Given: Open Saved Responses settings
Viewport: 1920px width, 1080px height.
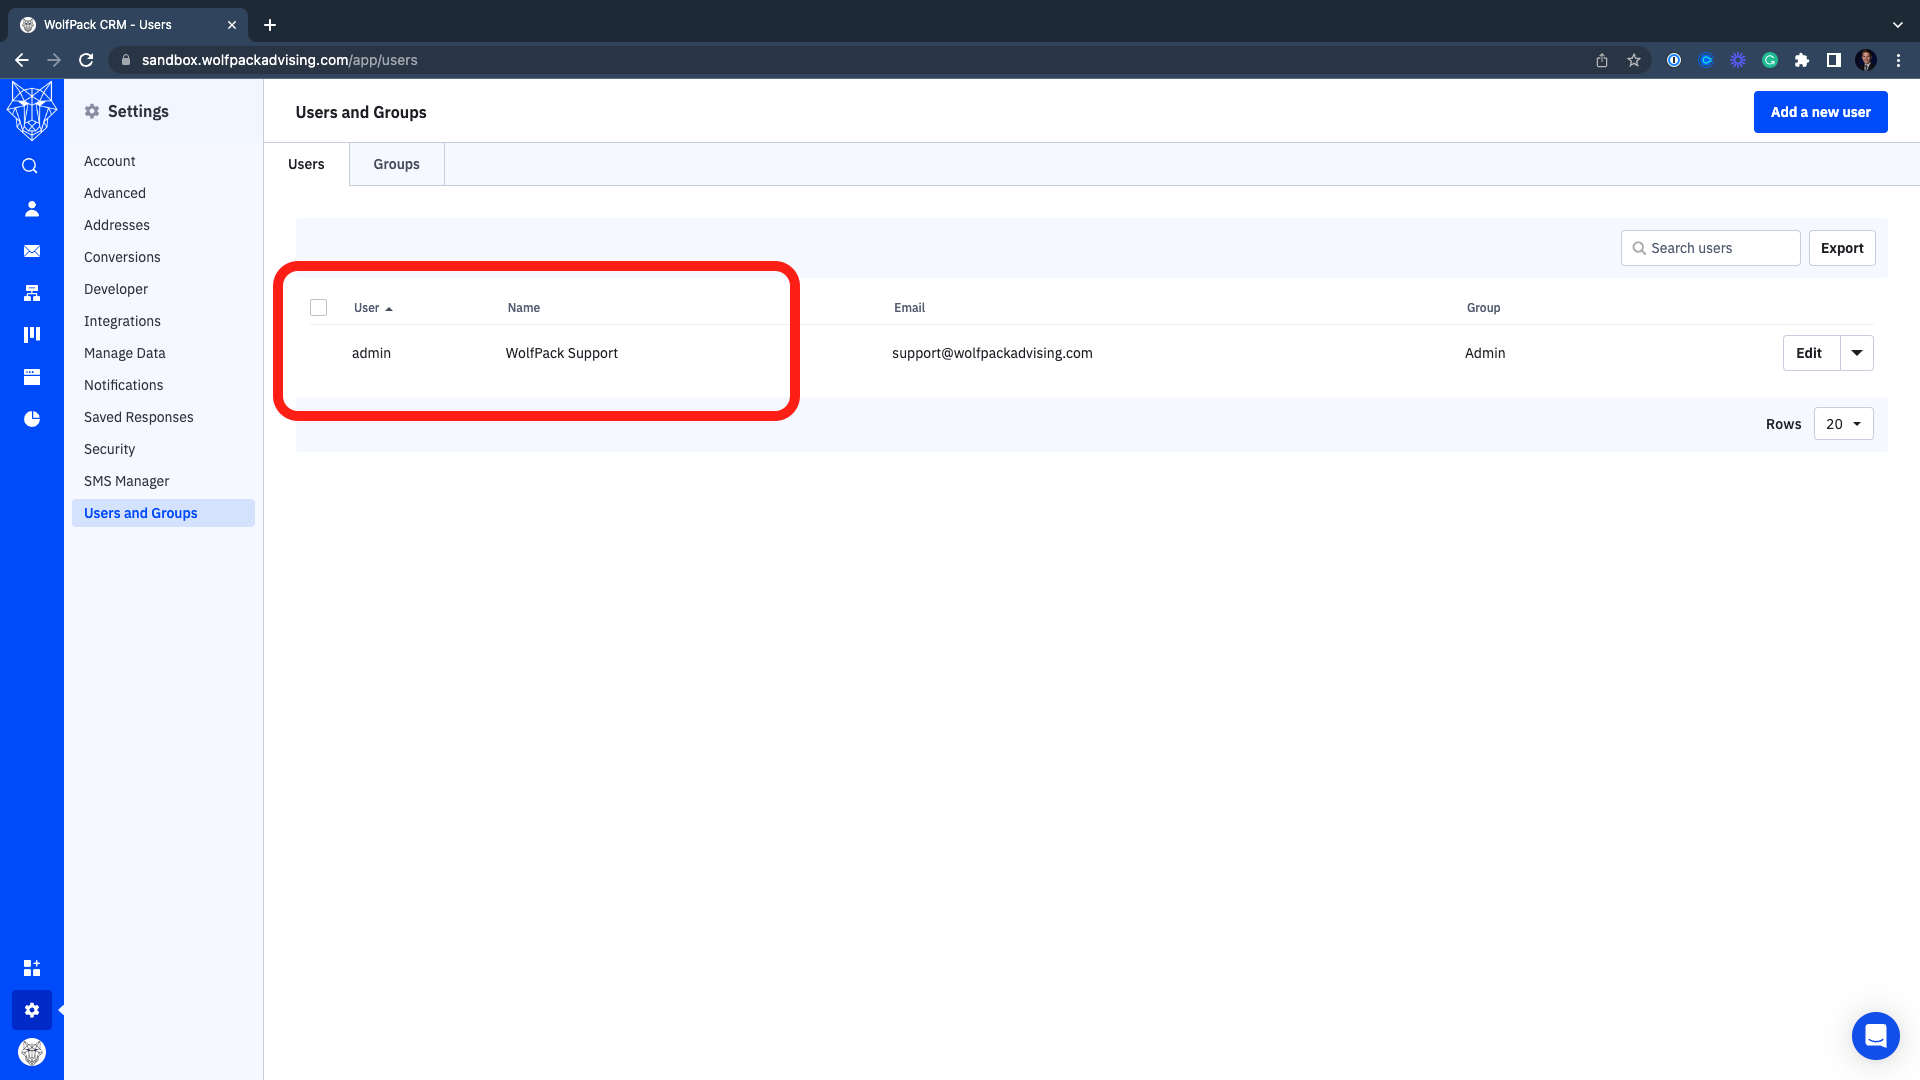Looking at the screenshot, I should pos(139,417).
